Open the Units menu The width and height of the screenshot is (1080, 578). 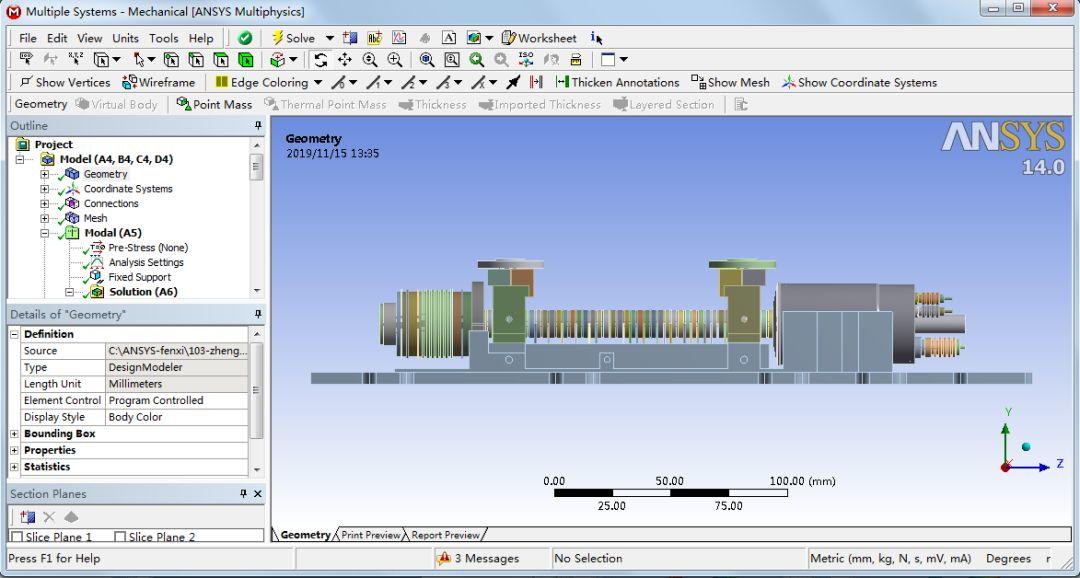[x=125, y=38]
